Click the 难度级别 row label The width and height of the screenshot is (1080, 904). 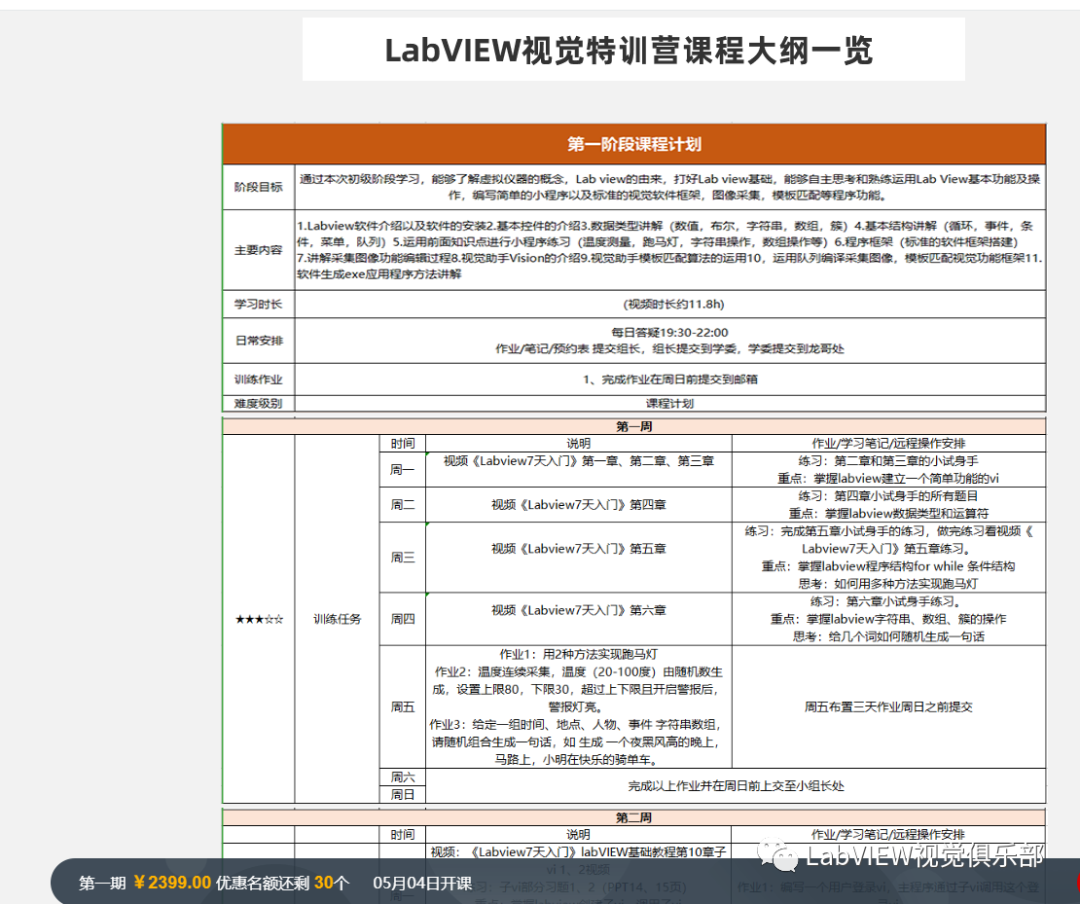point(258,403)
